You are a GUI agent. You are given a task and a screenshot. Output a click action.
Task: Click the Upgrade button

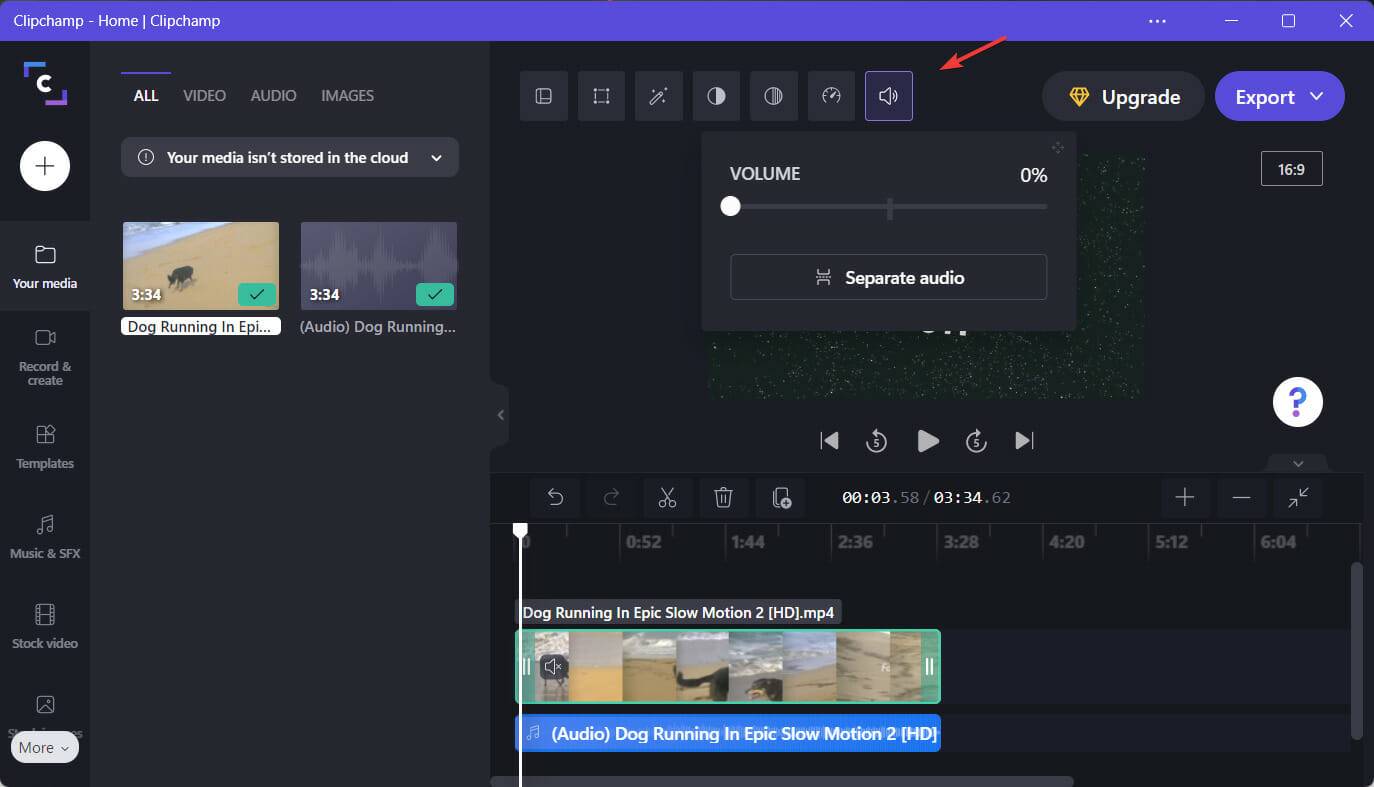pos(1122,96)
